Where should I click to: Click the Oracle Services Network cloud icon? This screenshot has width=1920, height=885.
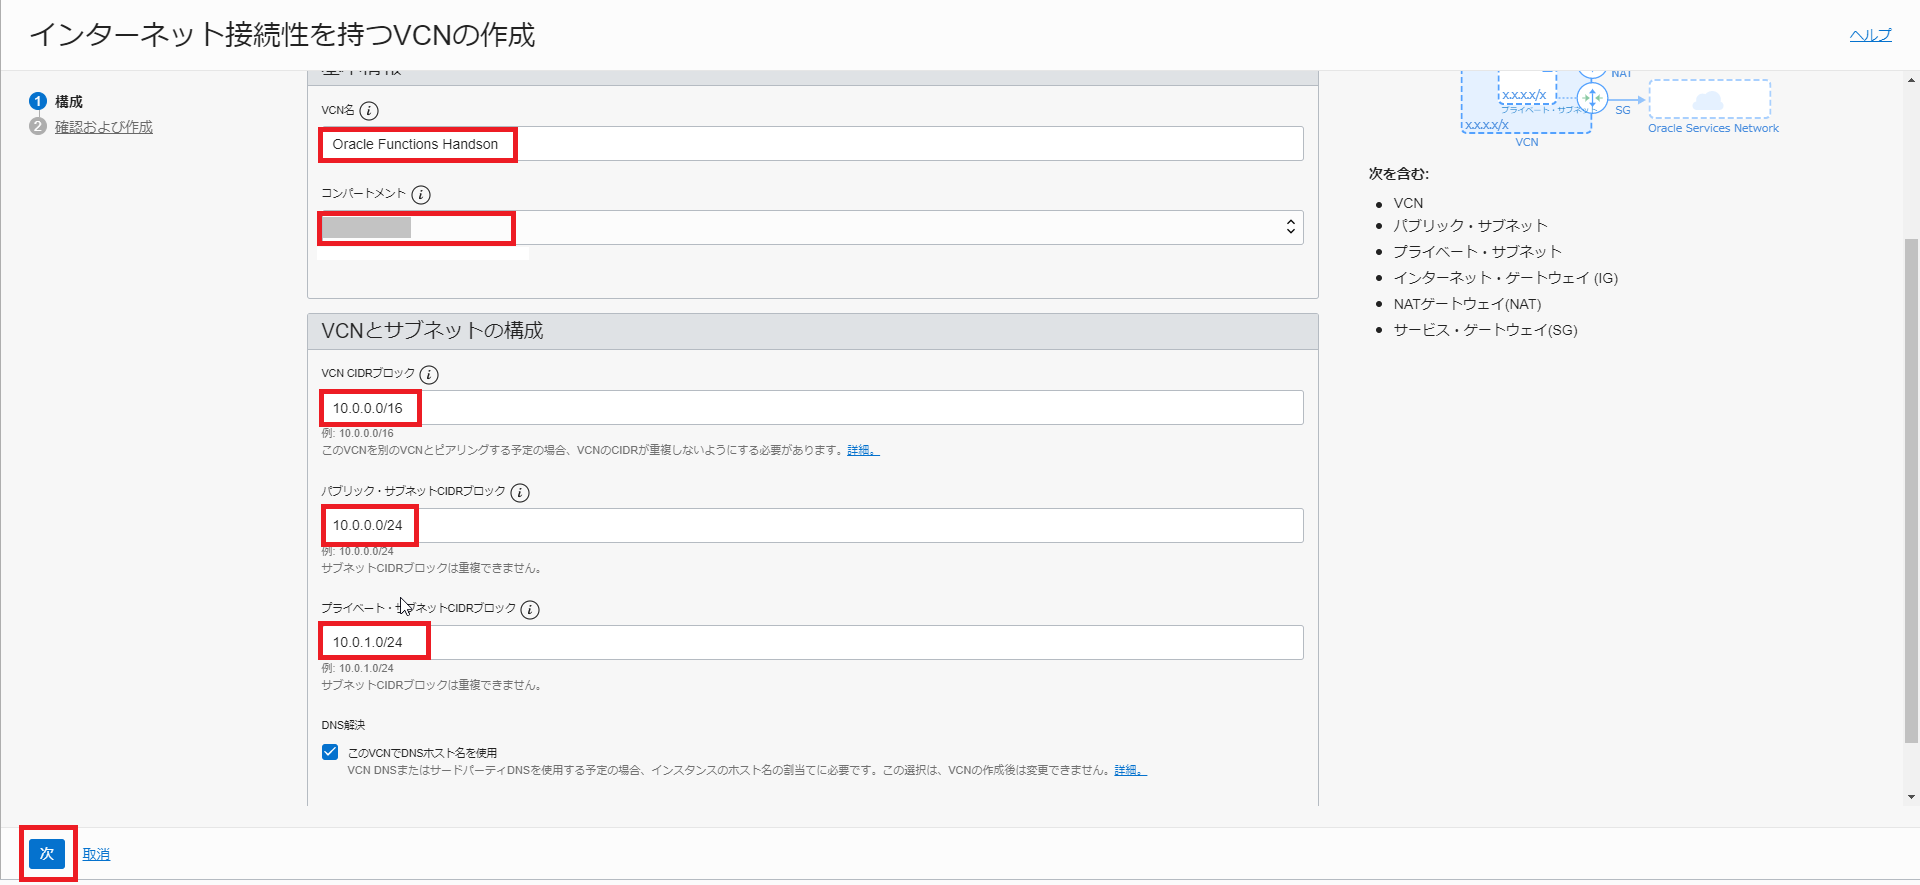click(x=1708, y=100)
